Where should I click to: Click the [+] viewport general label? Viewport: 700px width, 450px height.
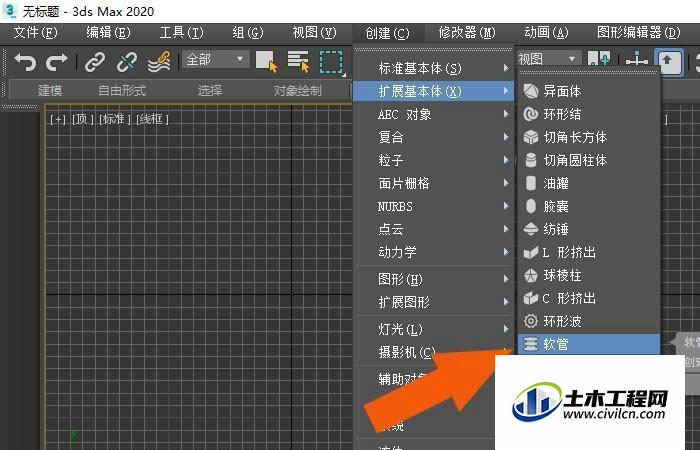click(58, 119)
